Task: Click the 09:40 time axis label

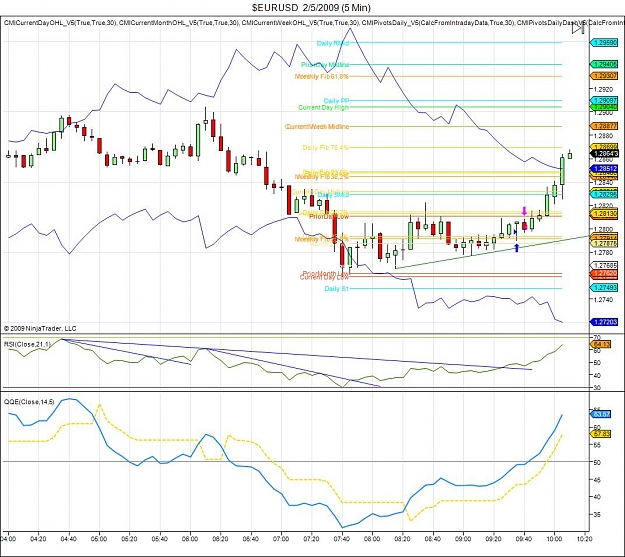Action: [525, 539]
